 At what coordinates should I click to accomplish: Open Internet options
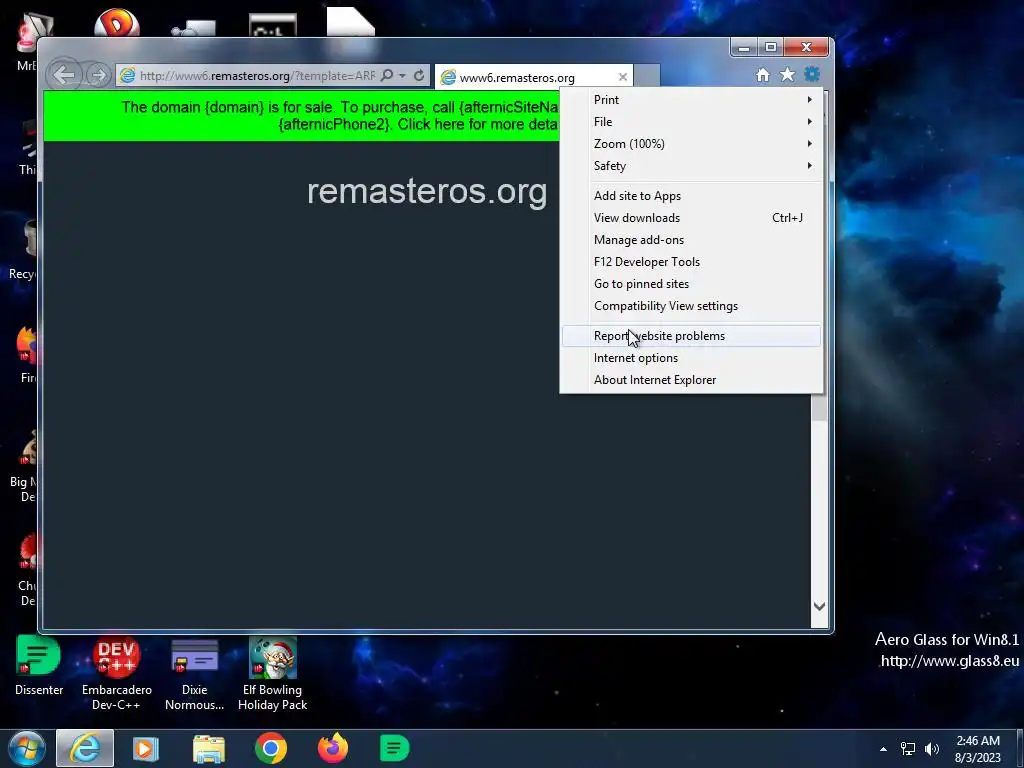[692, 358]
